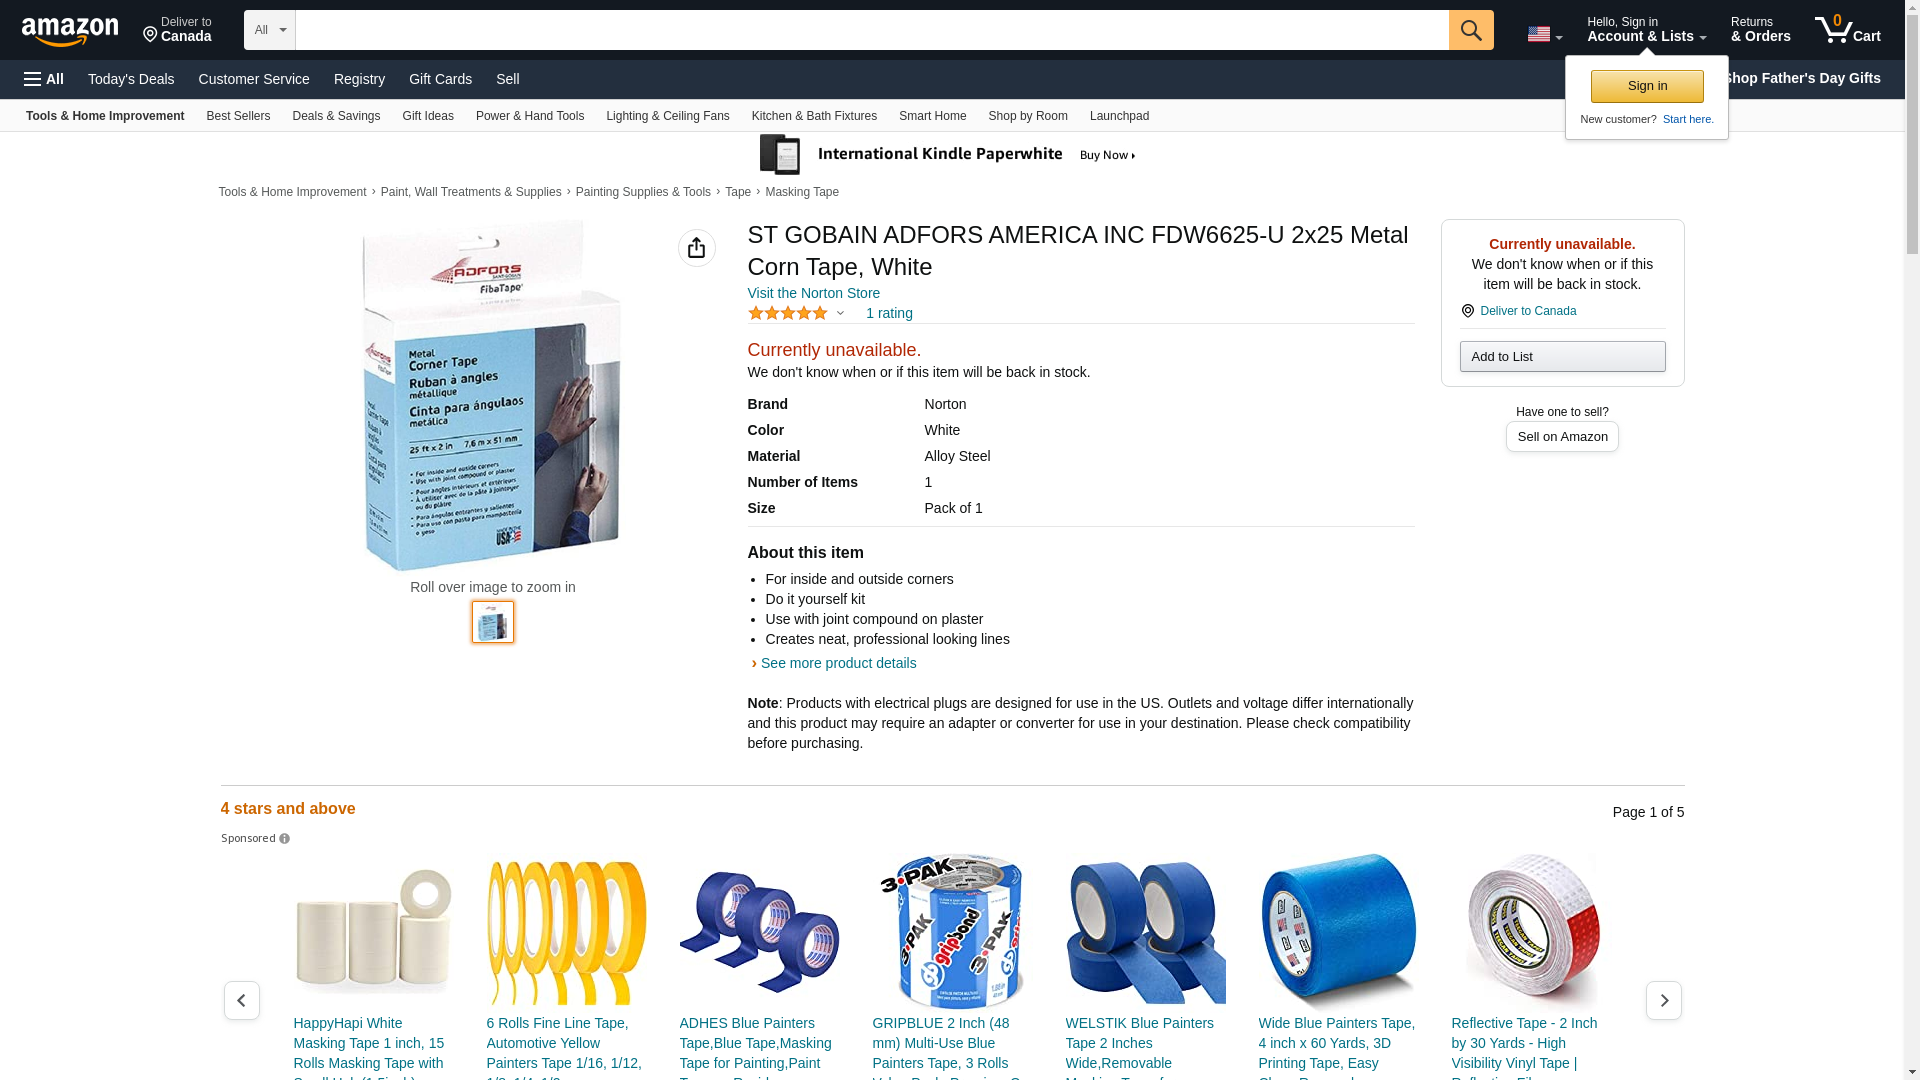Click the Amazon logo

[70, 32]
